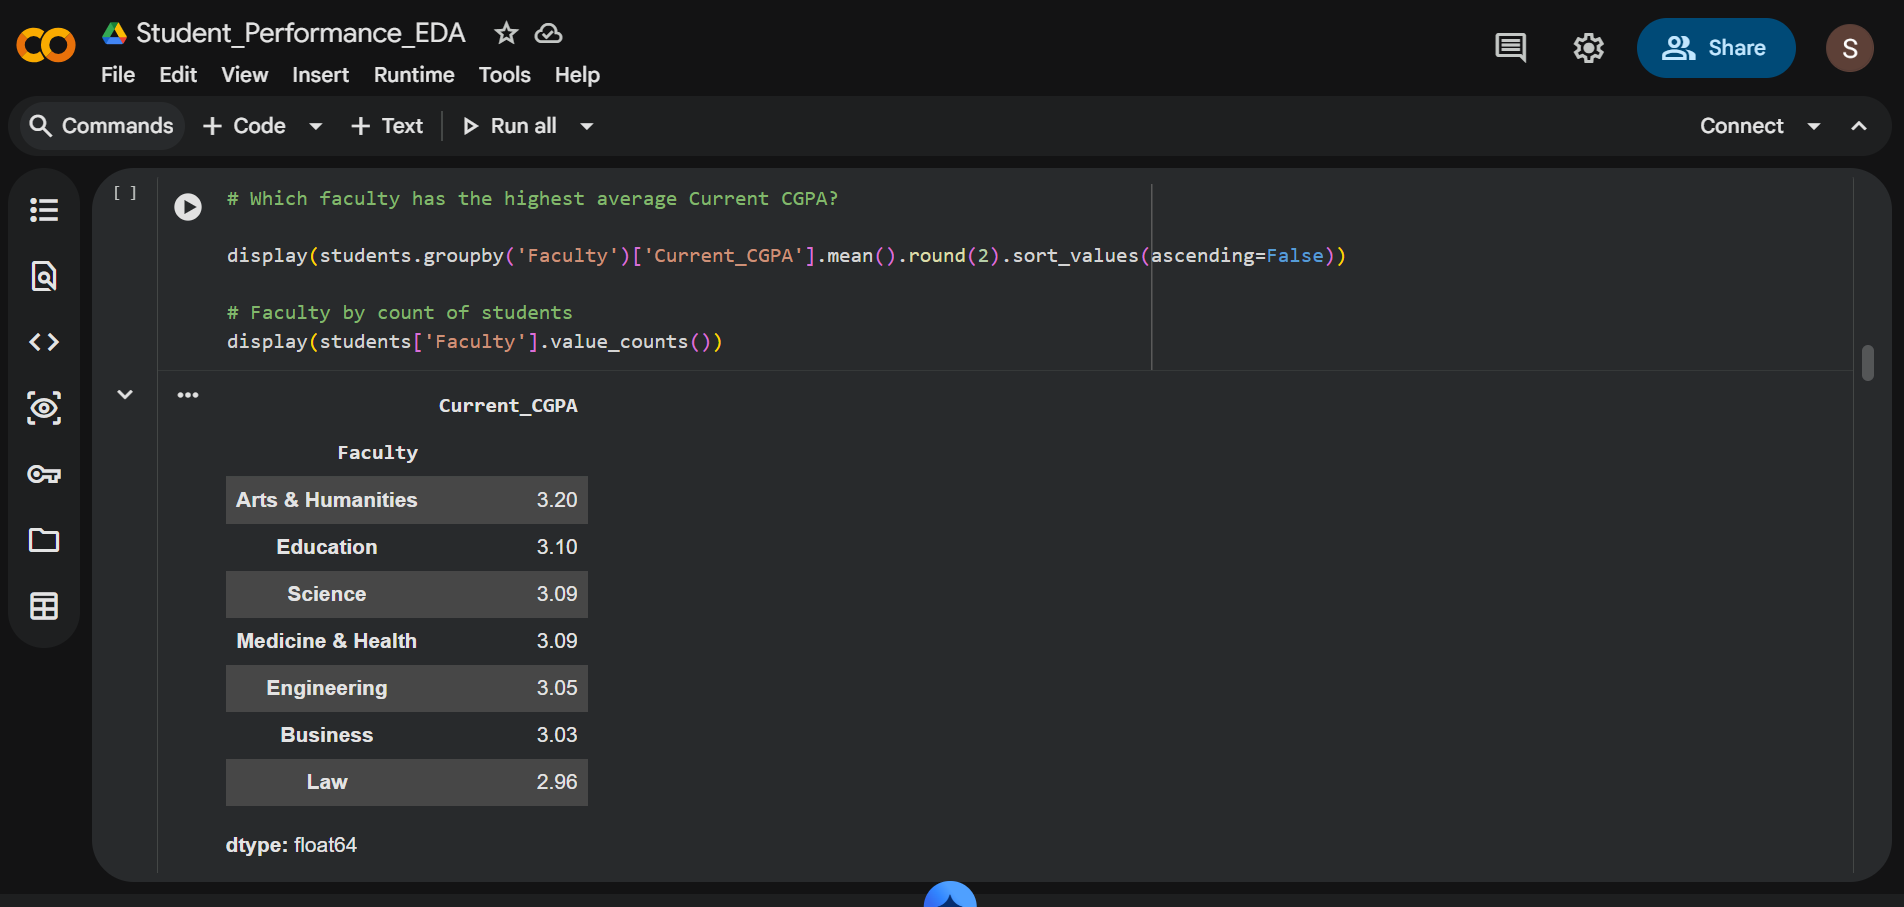Open the Code button dropdown arrow

316,126
